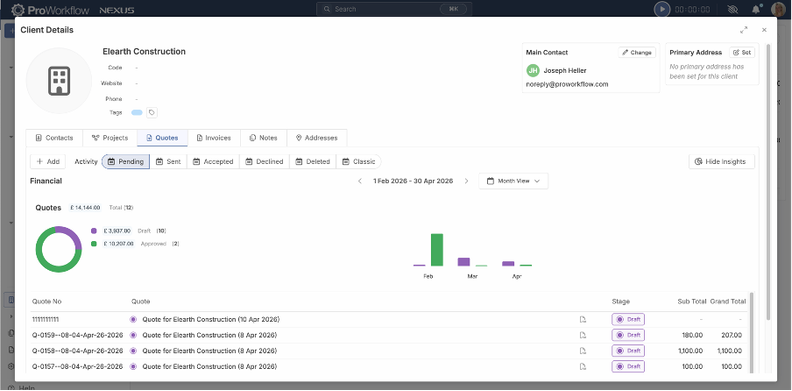Expand the Client Details dialog
Viewport: 792px width, 391px height.
744,30
